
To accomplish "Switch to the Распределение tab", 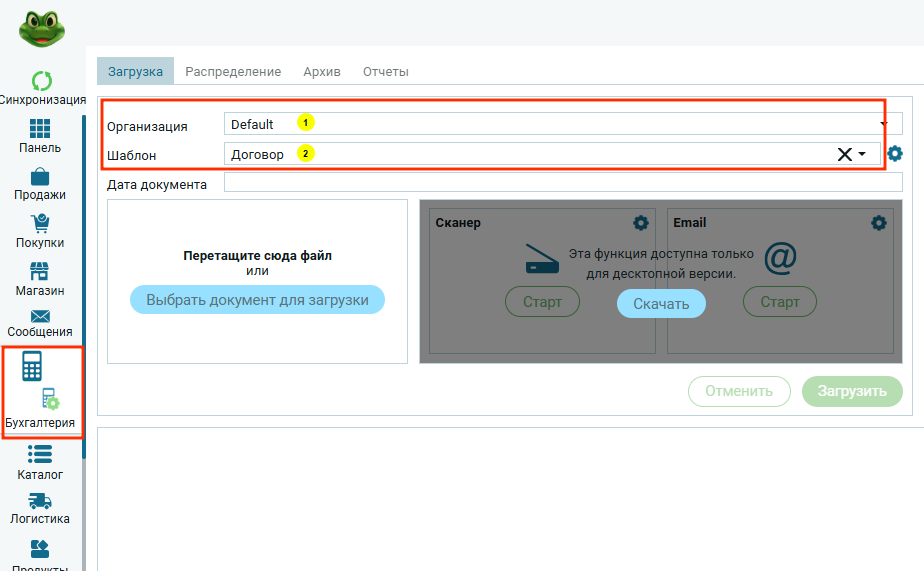I will point(233,72).
